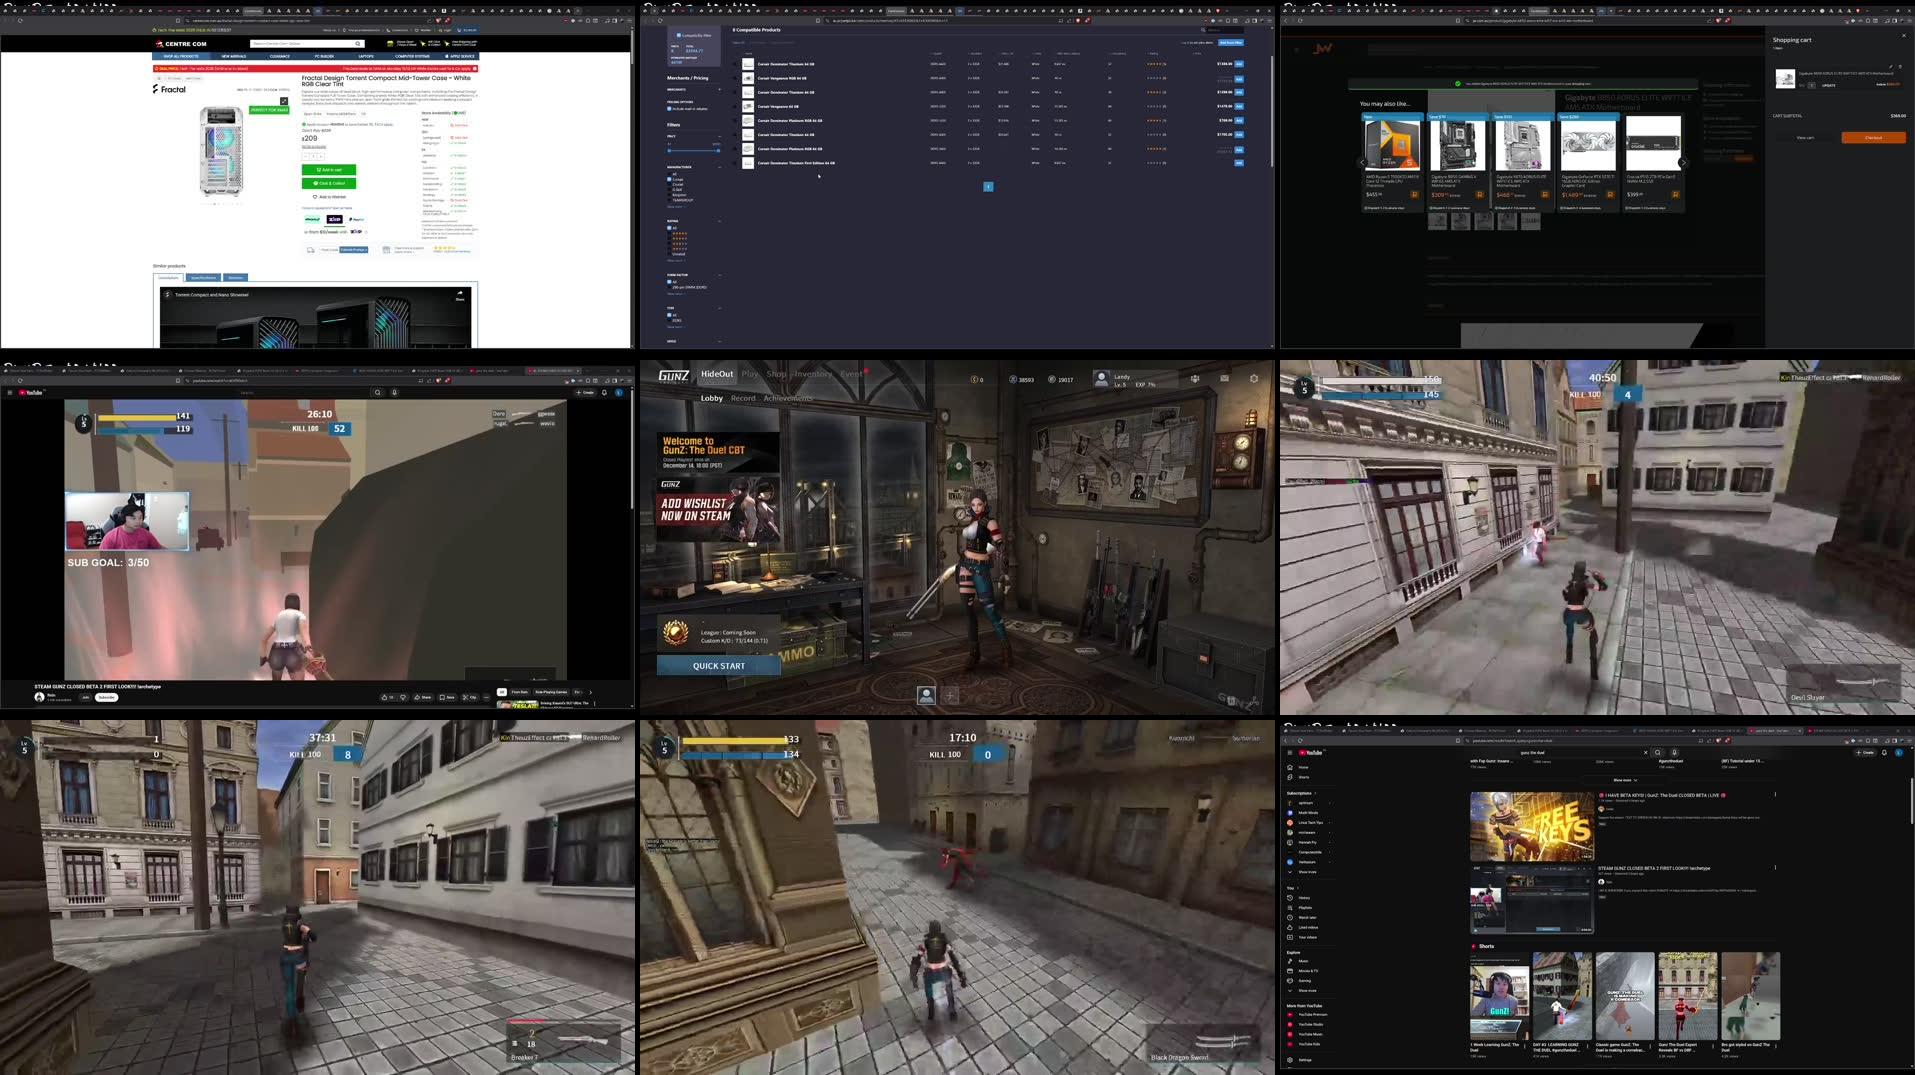Screen dimensions: 1915x1075
Task: Open the settings gear in the GunZ lobby
Action: 1253,378
